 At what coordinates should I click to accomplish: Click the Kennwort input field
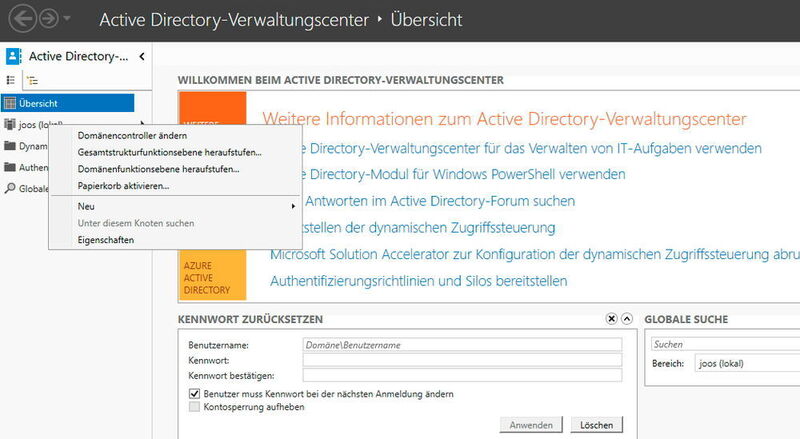pyautogui.click(x=462, y=360)
